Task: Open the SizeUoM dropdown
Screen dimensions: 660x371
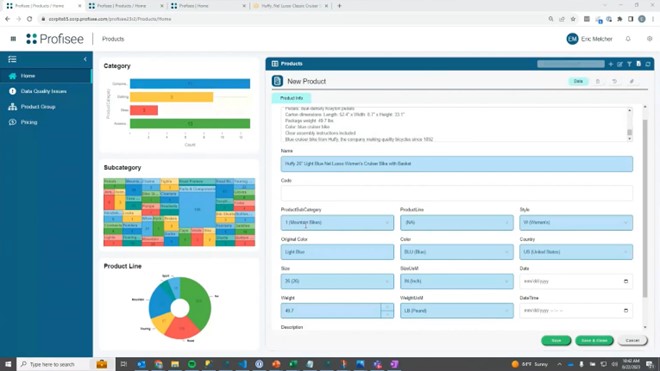Action: point(457,281)
